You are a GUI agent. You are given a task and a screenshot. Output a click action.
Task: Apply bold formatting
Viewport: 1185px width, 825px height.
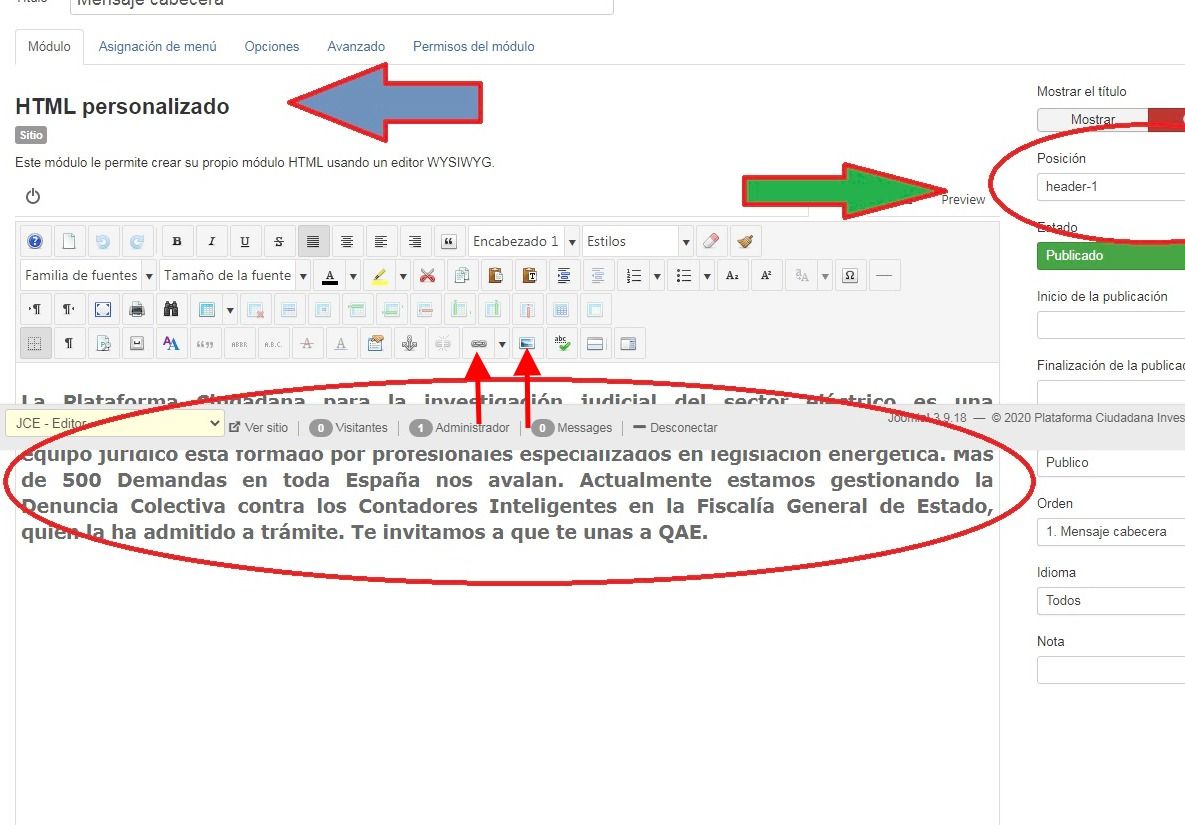click(x=177, y=242)
